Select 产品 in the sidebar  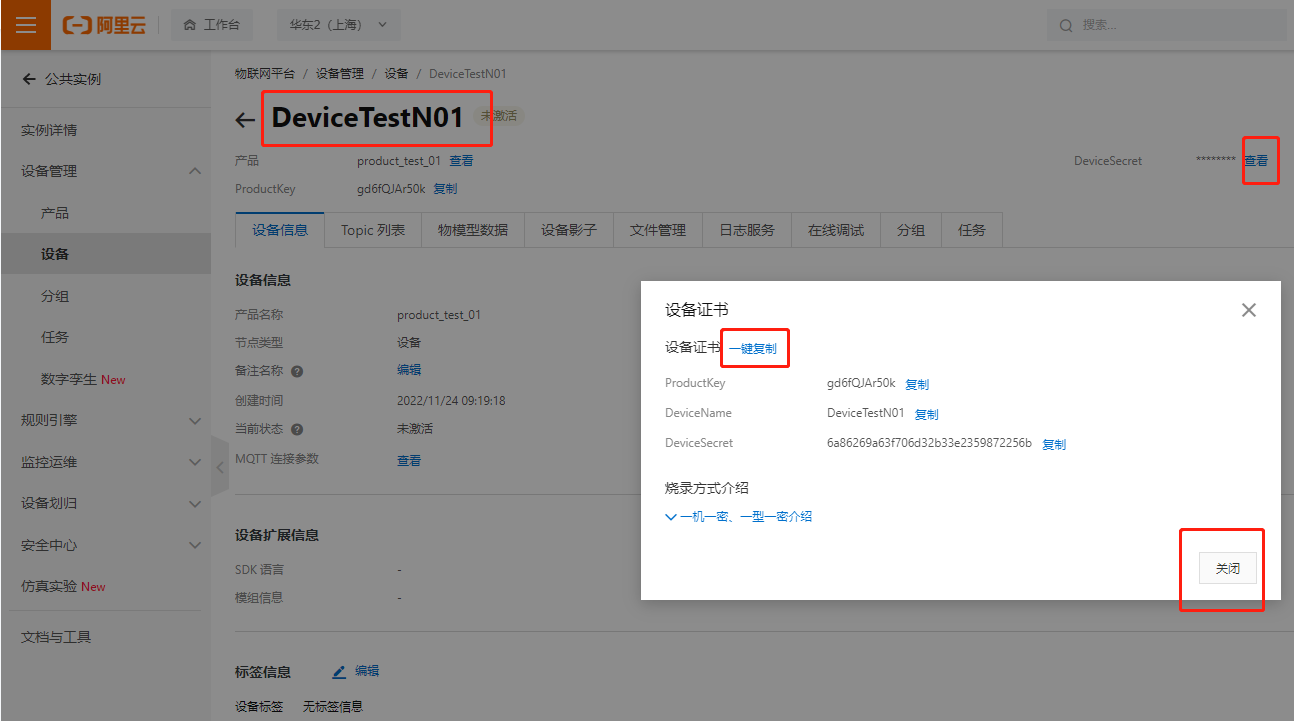[55, 213]
